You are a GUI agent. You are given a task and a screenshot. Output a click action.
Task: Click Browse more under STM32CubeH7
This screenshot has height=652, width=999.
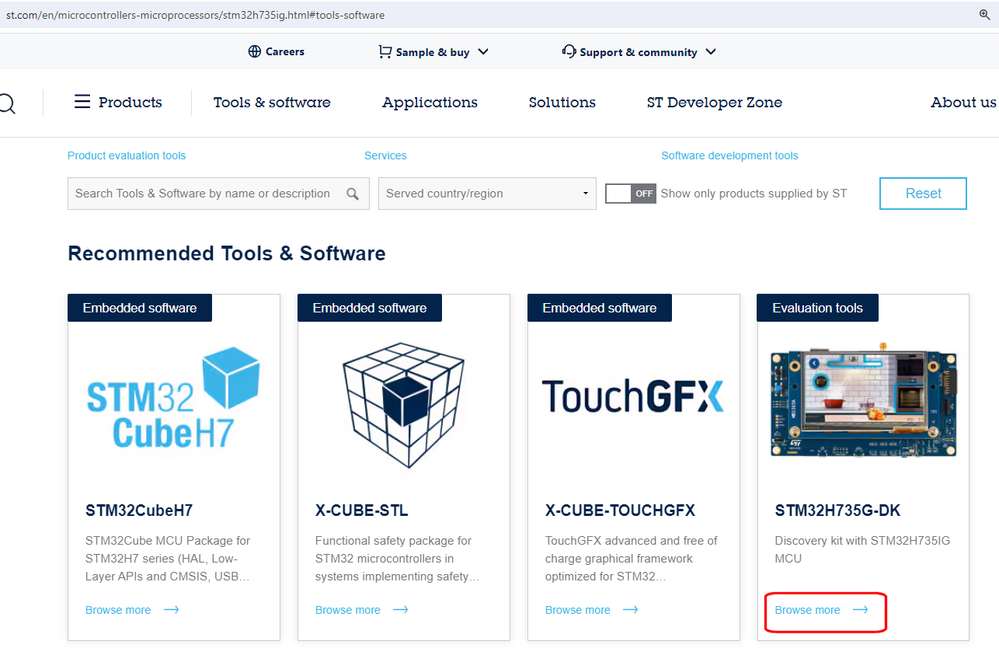[x=118, y=610]
